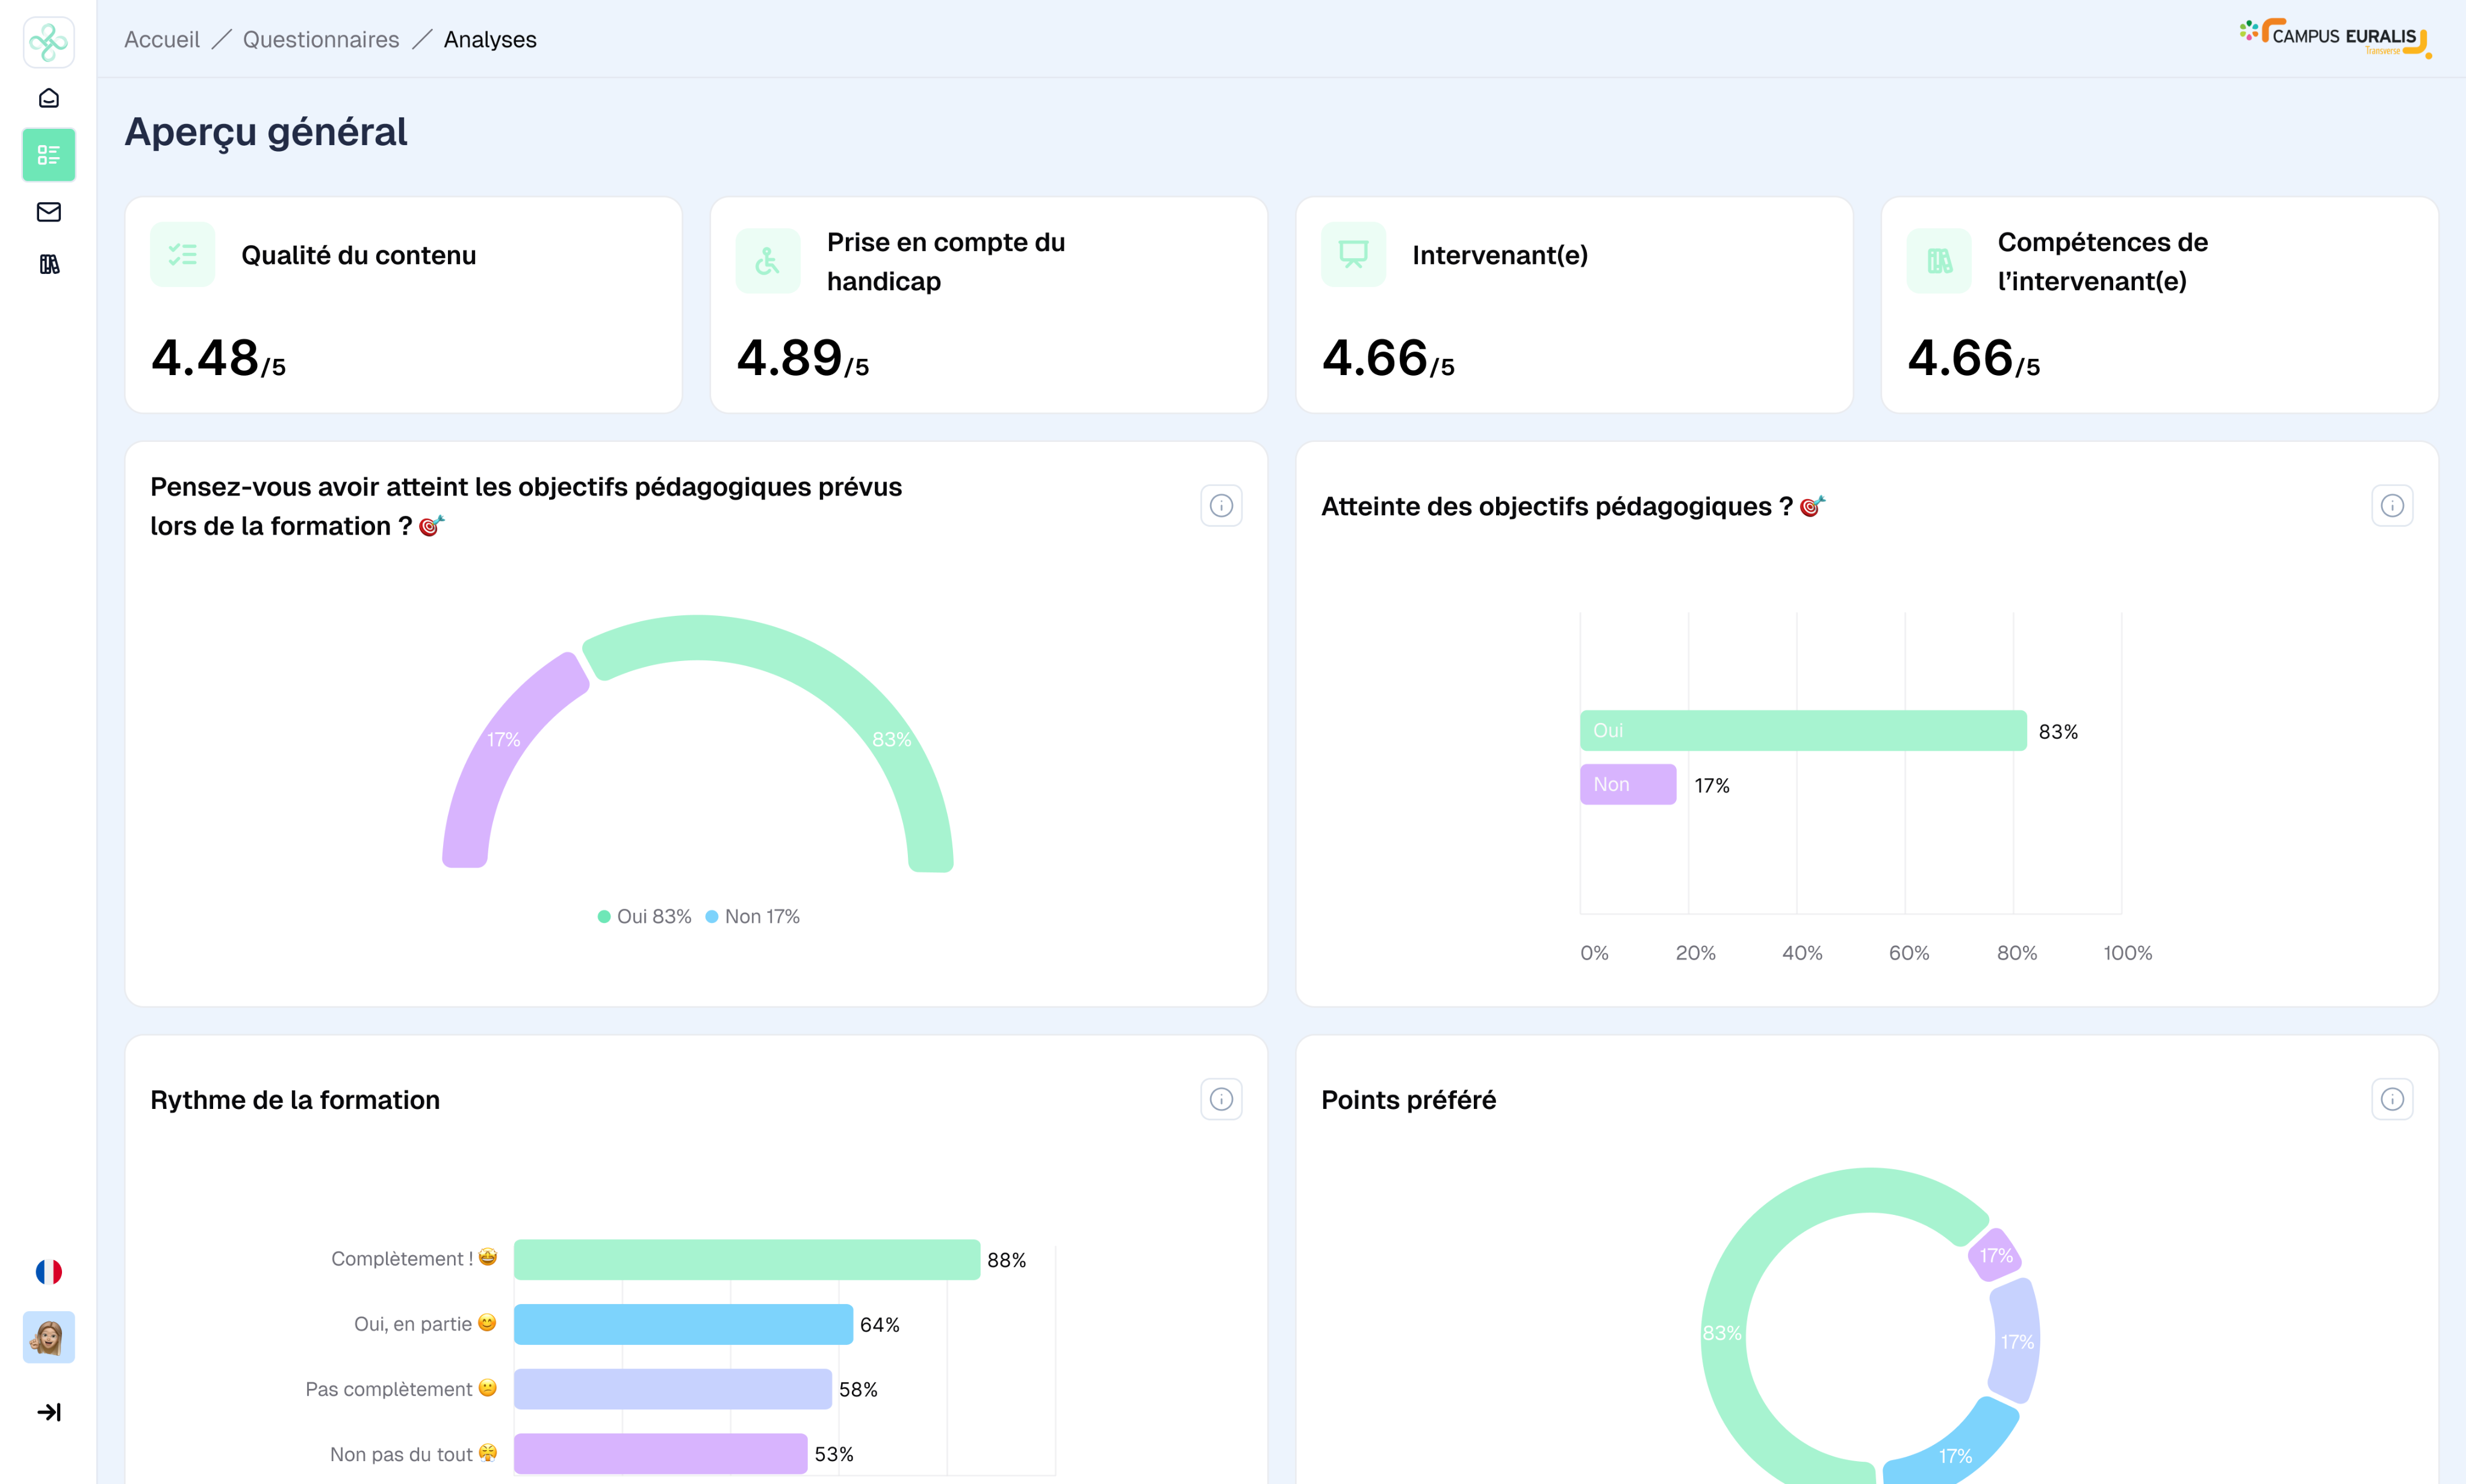
Task: Toggle the Non 17% legend entry
Action: click(753, 916)
